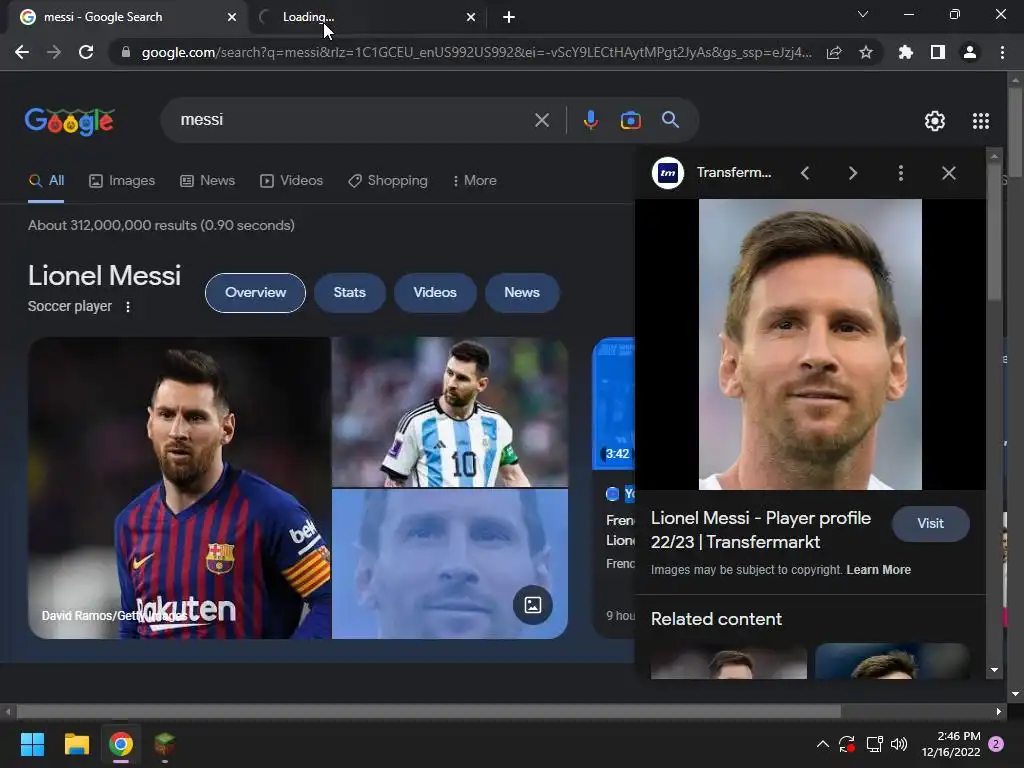Open Google quick settings gear
The image size is (1024, 768).
[935, 121]
